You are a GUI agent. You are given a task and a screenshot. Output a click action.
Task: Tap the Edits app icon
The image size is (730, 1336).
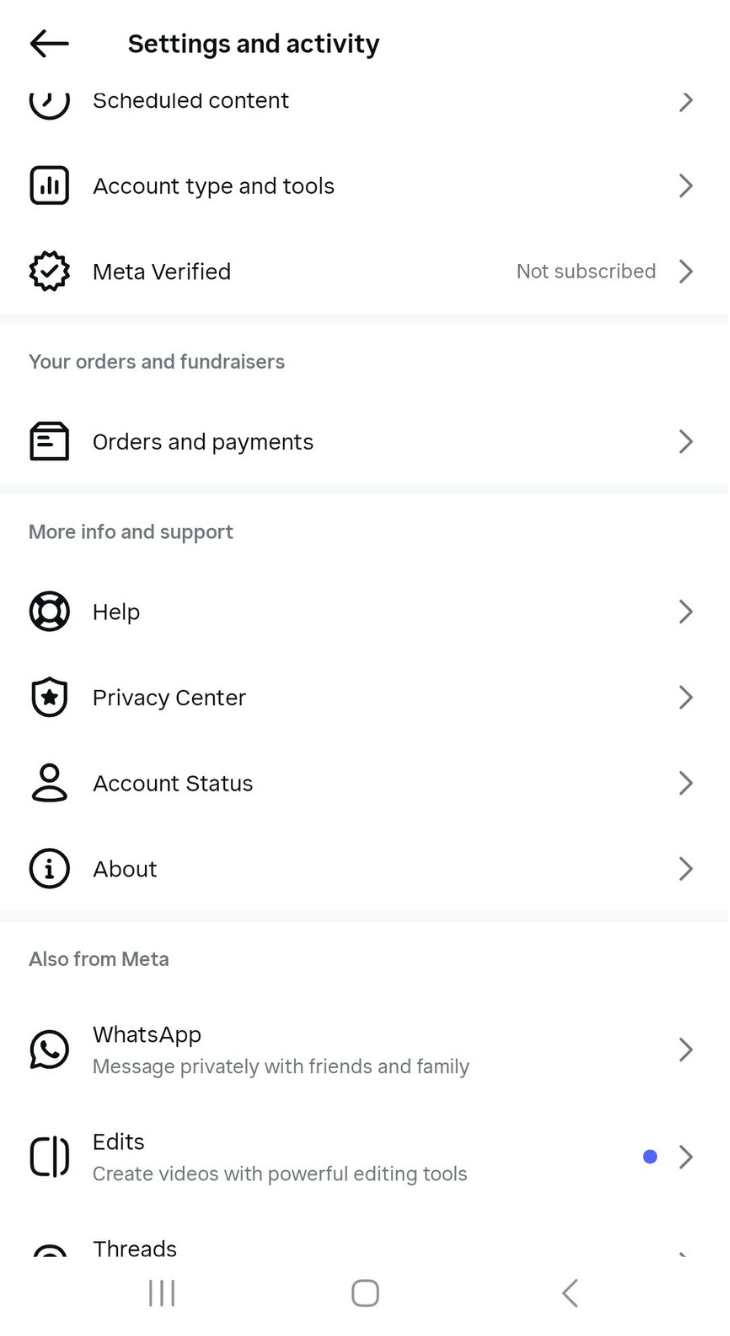pyautogui.click(x=49, y=1157)
